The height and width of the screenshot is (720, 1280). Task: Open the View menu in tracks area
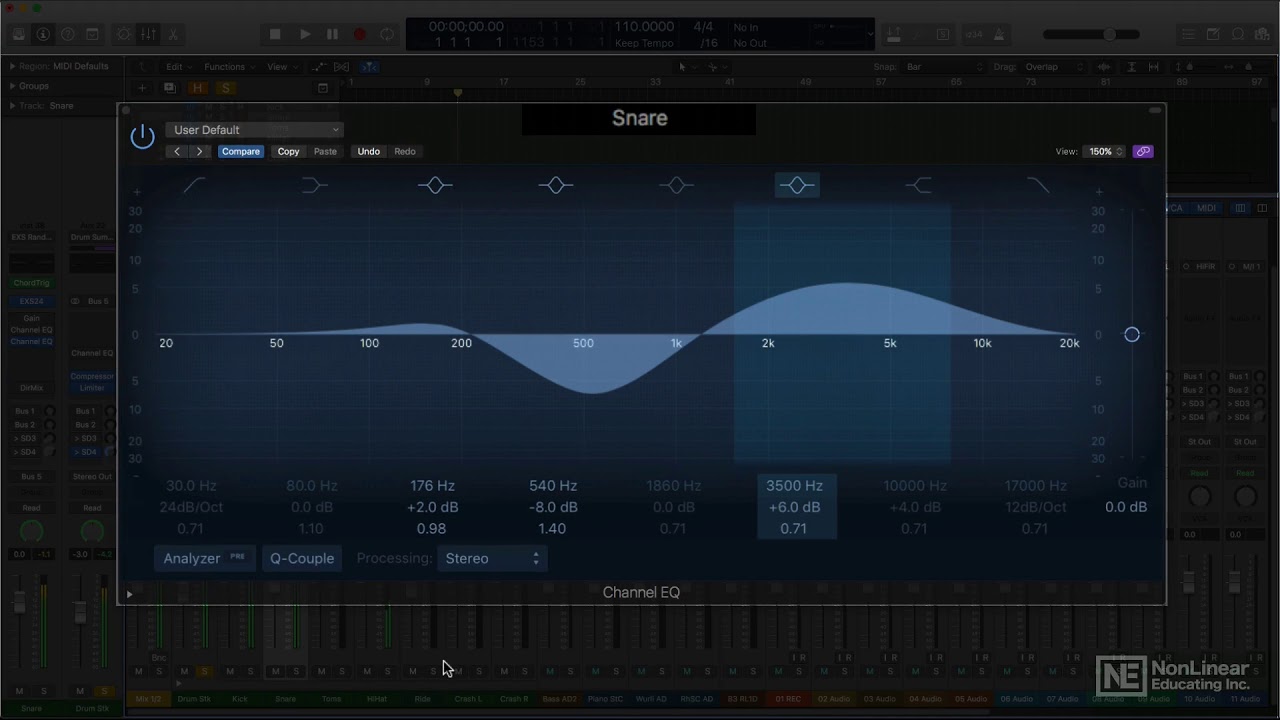coord(281,67)
